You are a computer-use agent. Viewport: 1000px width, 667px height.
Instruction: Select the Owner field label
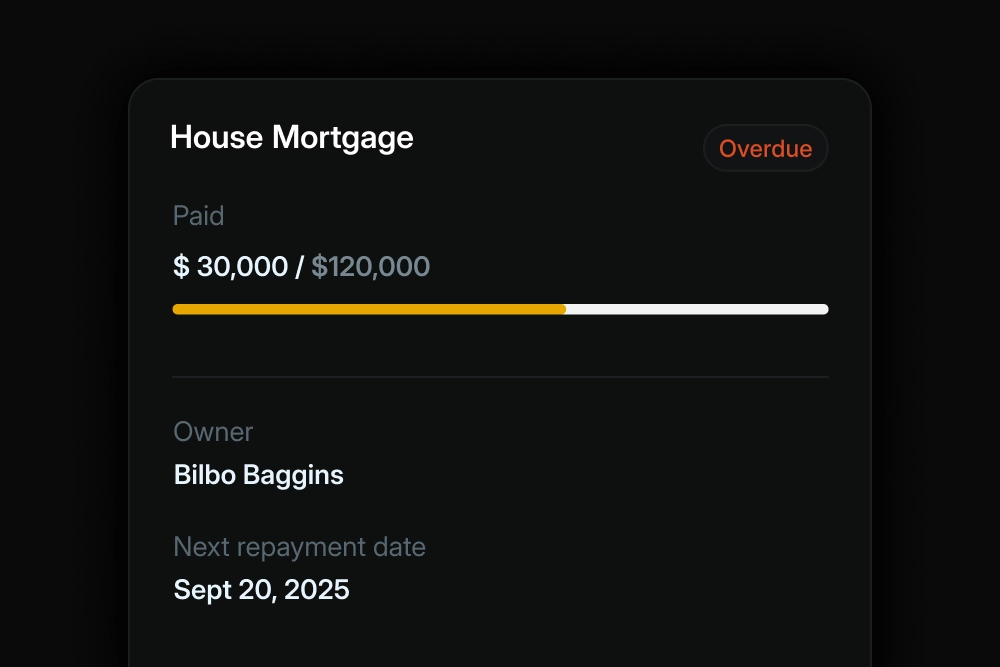[x=213, y=432]
